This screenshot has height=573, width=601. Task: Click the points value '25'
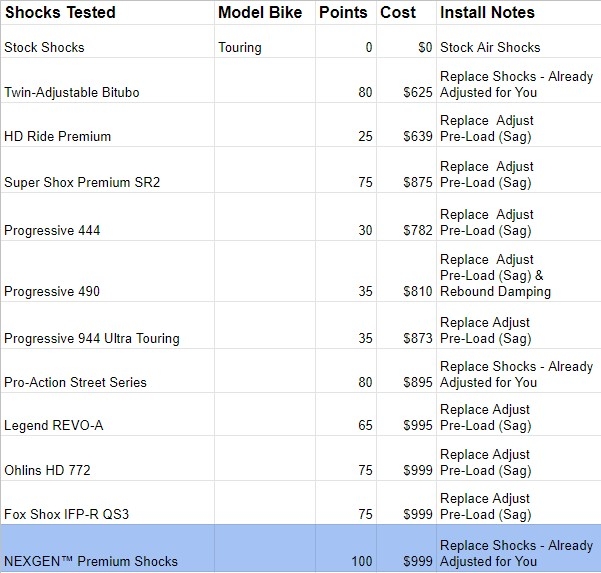click(x=346, y=125)
